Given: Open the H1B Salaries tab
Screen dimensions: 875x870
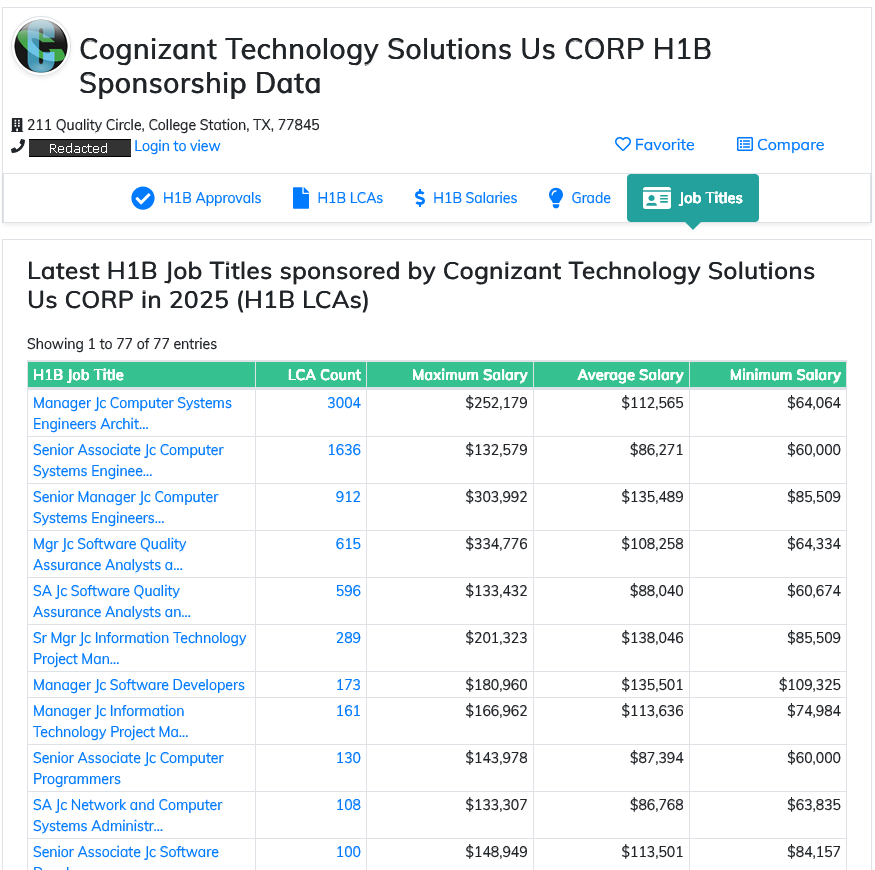Looking at the screenshot, I should [x=474, y=198].
